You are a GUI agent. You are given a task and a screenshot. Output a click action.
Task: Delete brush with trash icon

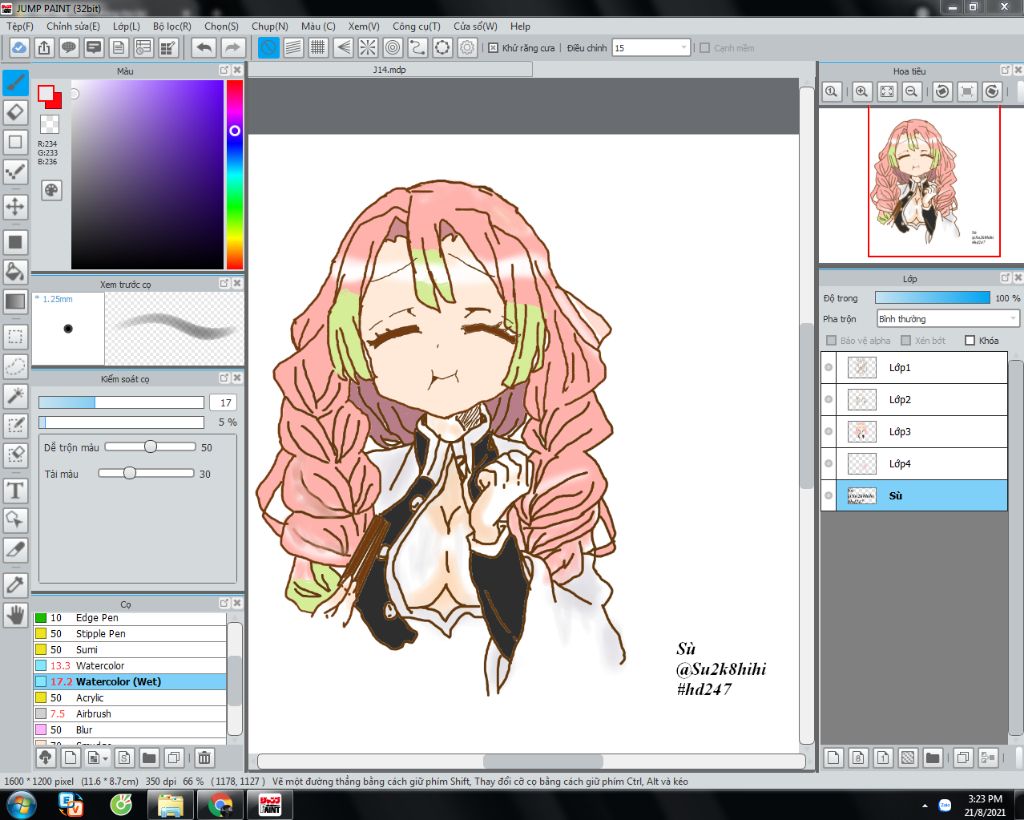pyautogui.click(x=204, y=757)
